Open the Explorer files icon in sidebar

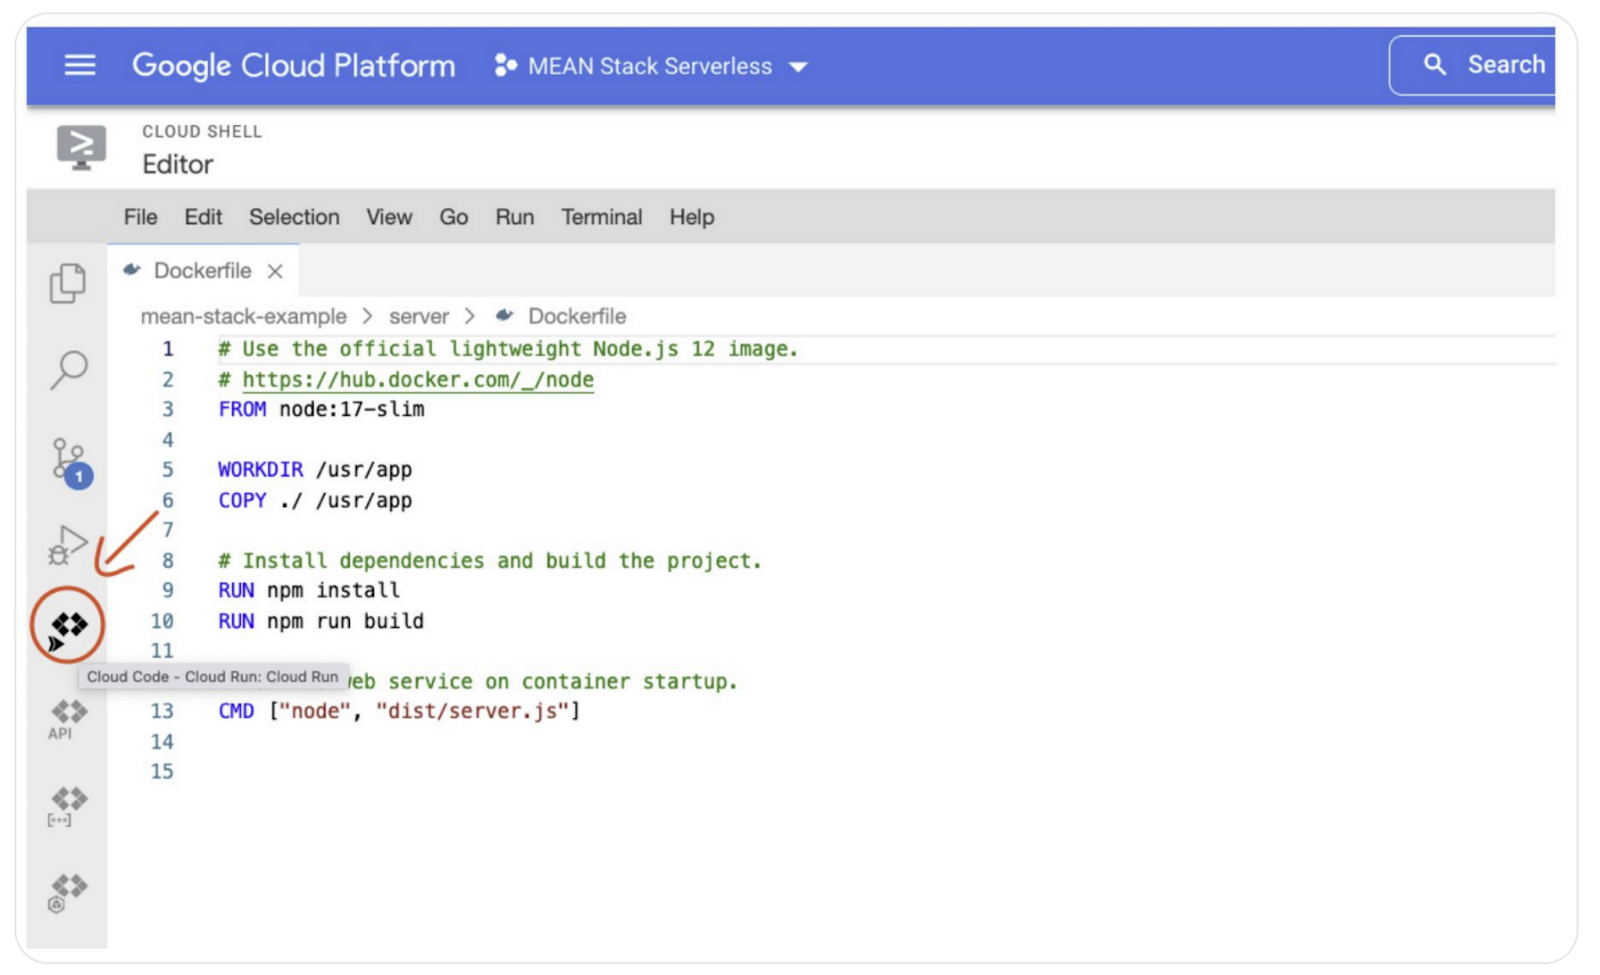coord(68,283)
